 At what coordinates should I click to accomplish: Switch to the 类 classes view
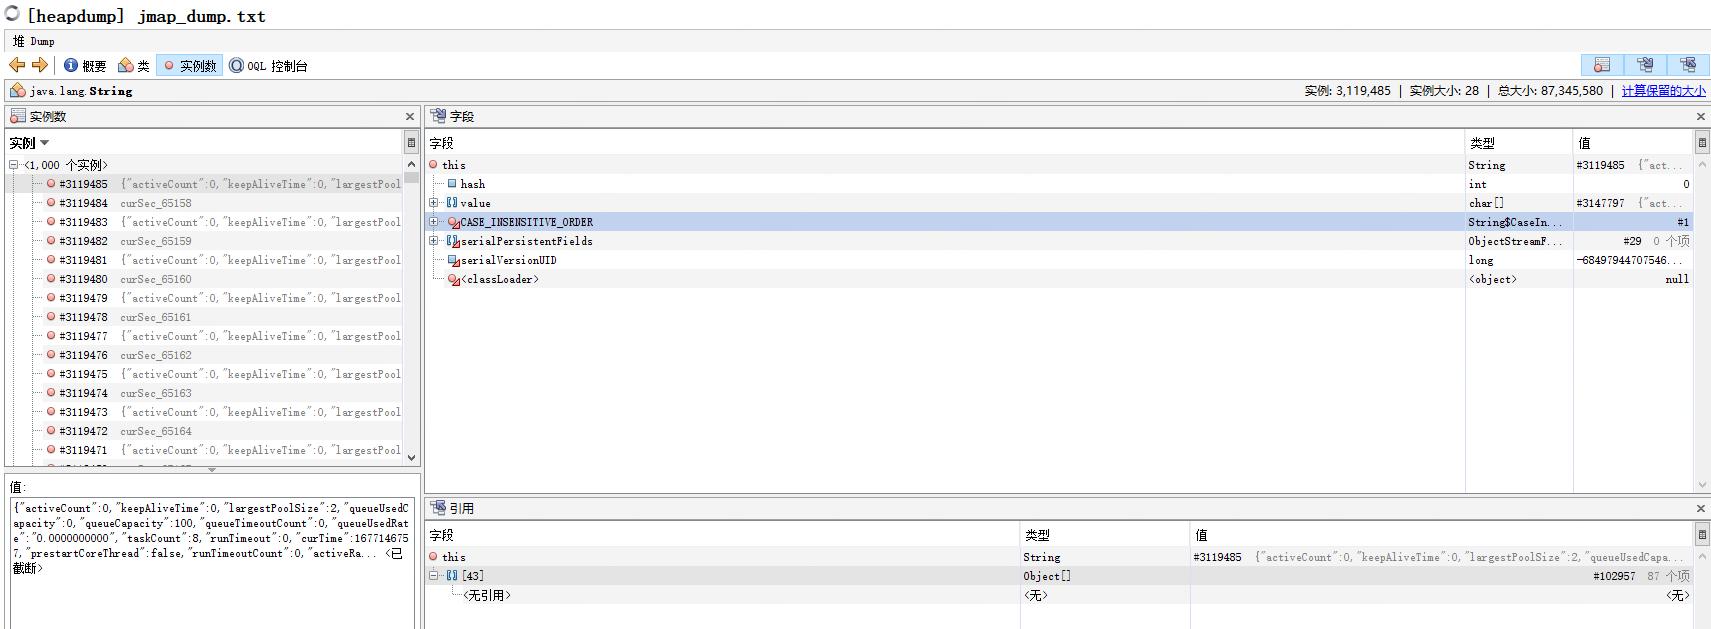coord(134,65)
